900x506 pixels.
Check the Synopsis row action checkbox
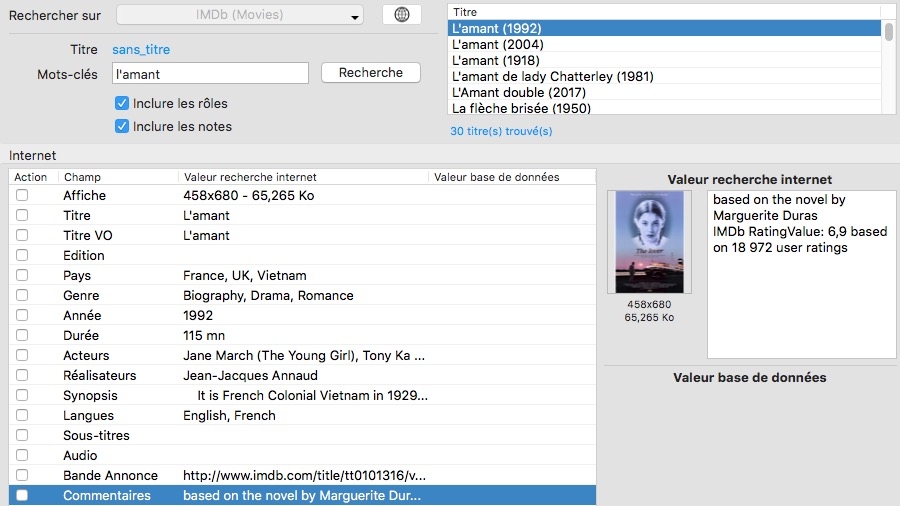click(22, 396)
